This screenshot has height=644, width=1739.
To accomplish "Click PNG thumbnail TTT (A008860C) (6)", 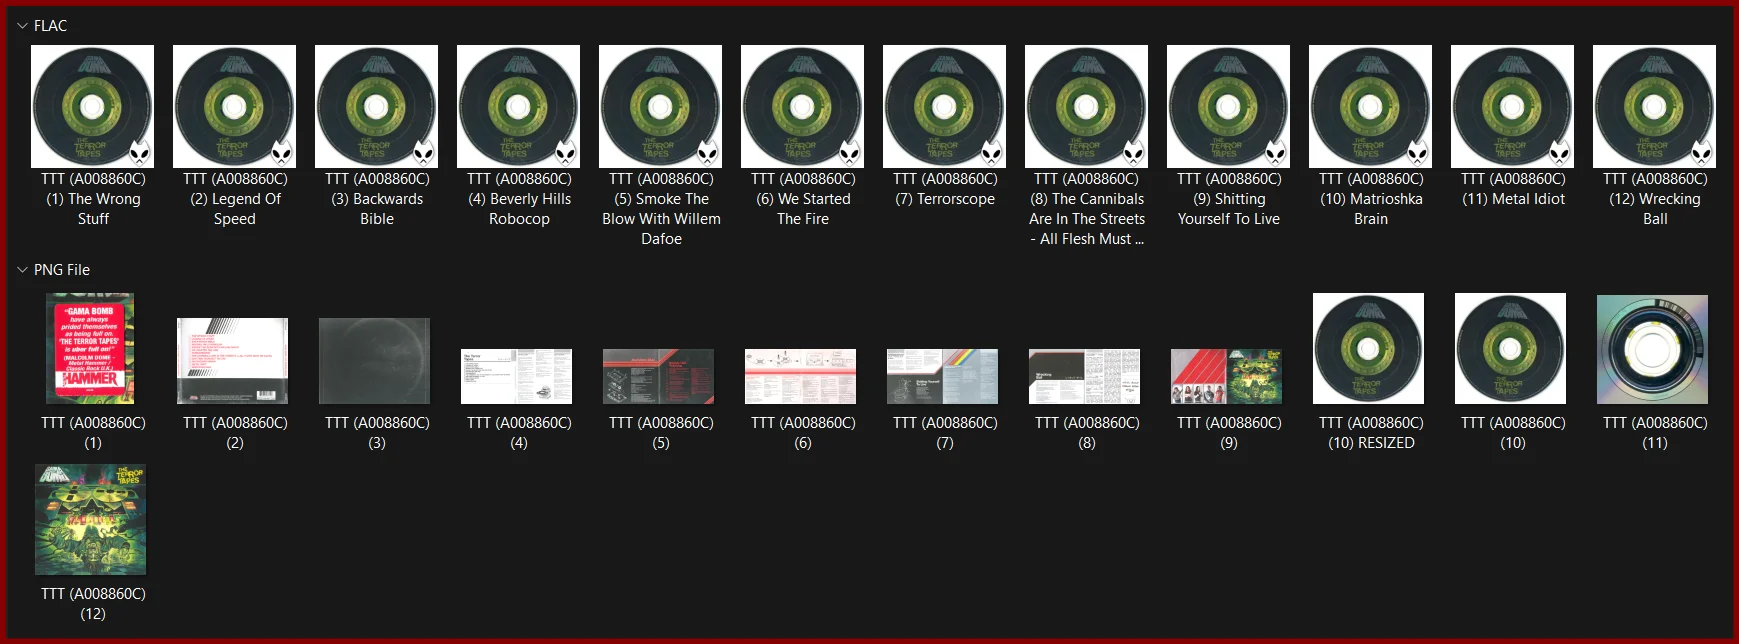I will [x=801, y=376].
